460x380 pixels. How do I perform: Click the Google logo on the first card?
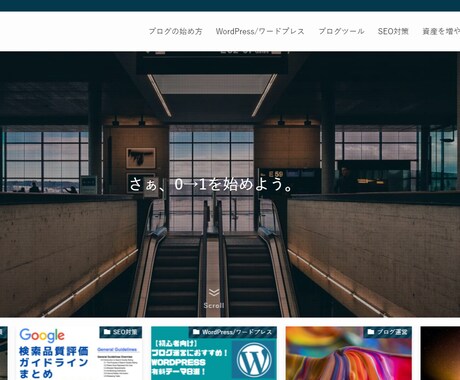click(42, 336)
